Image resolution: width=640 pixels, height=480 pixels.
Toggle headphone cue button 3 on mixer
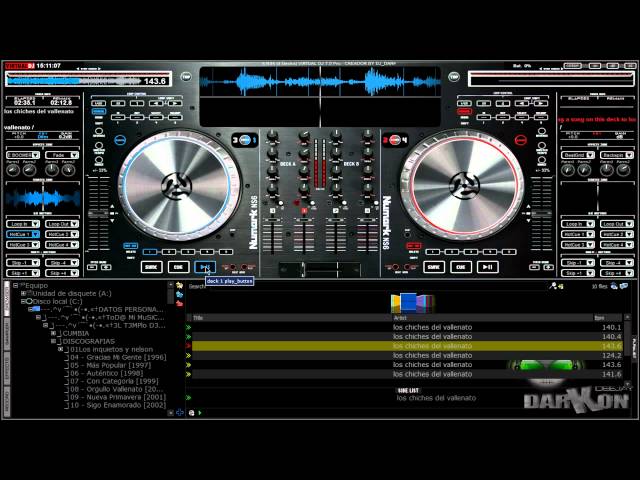272,211
